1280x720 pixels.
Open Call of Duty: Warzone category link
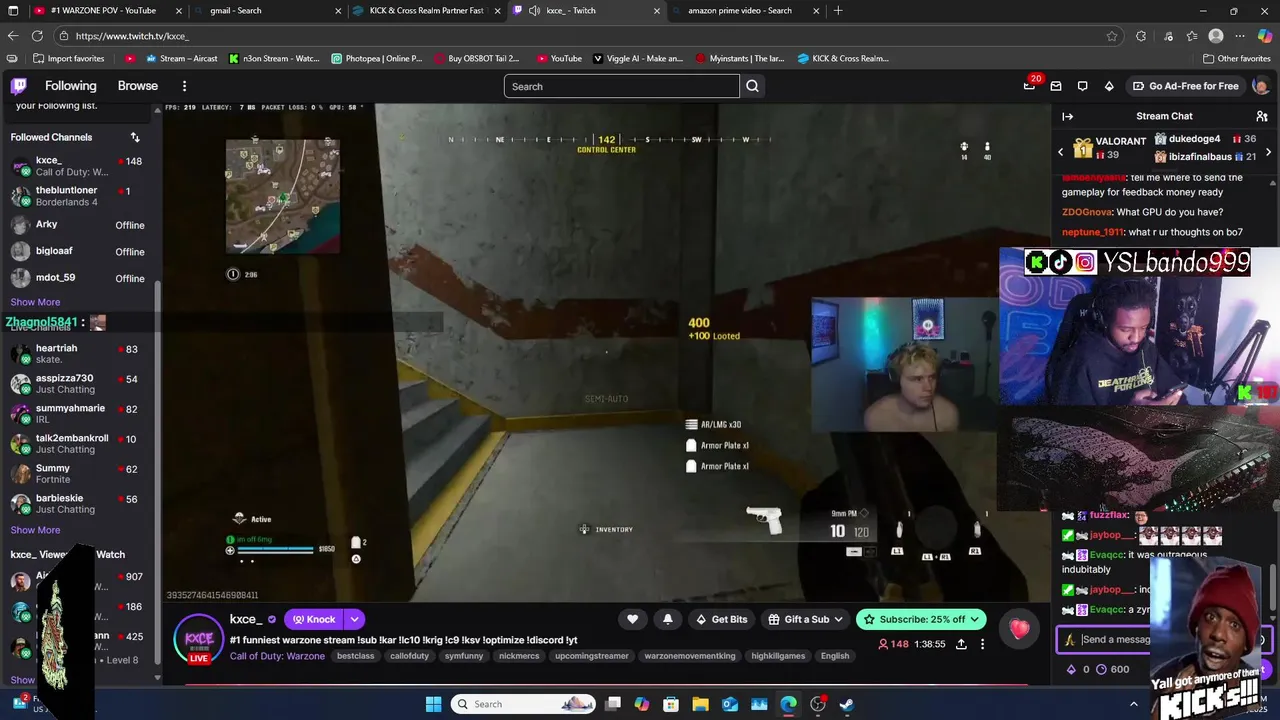click(277, 656)
